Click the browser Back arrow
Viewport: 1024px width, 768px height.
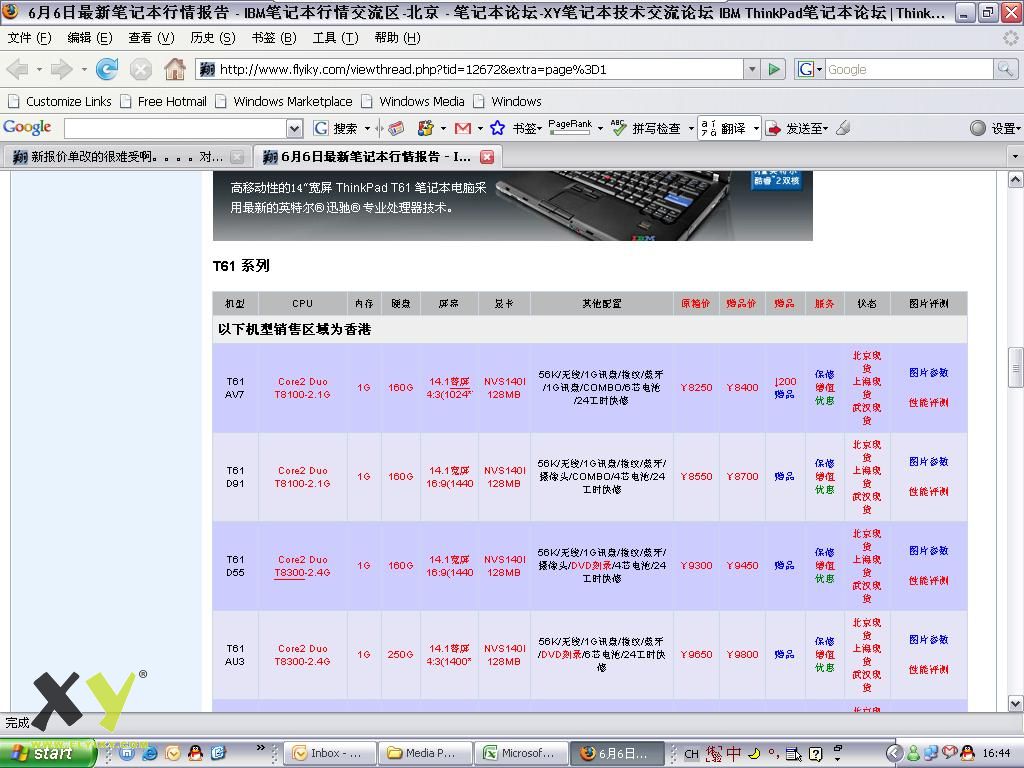point(18,69)
